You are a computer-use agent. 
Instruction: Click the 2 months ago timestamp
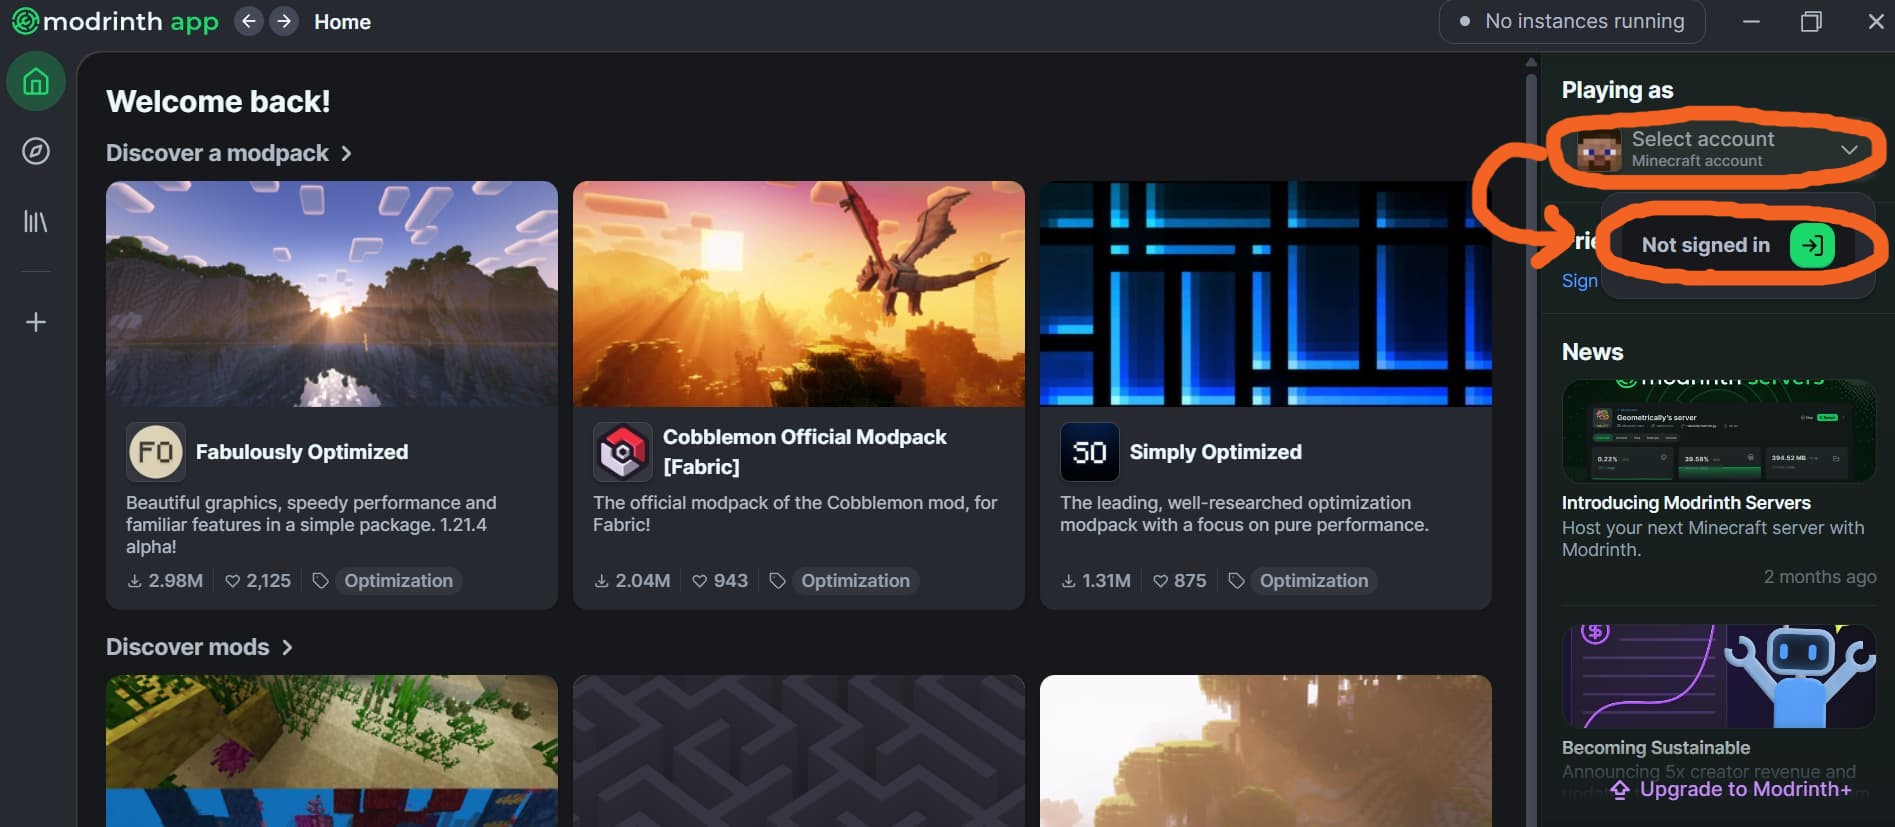pos(1820,577)
